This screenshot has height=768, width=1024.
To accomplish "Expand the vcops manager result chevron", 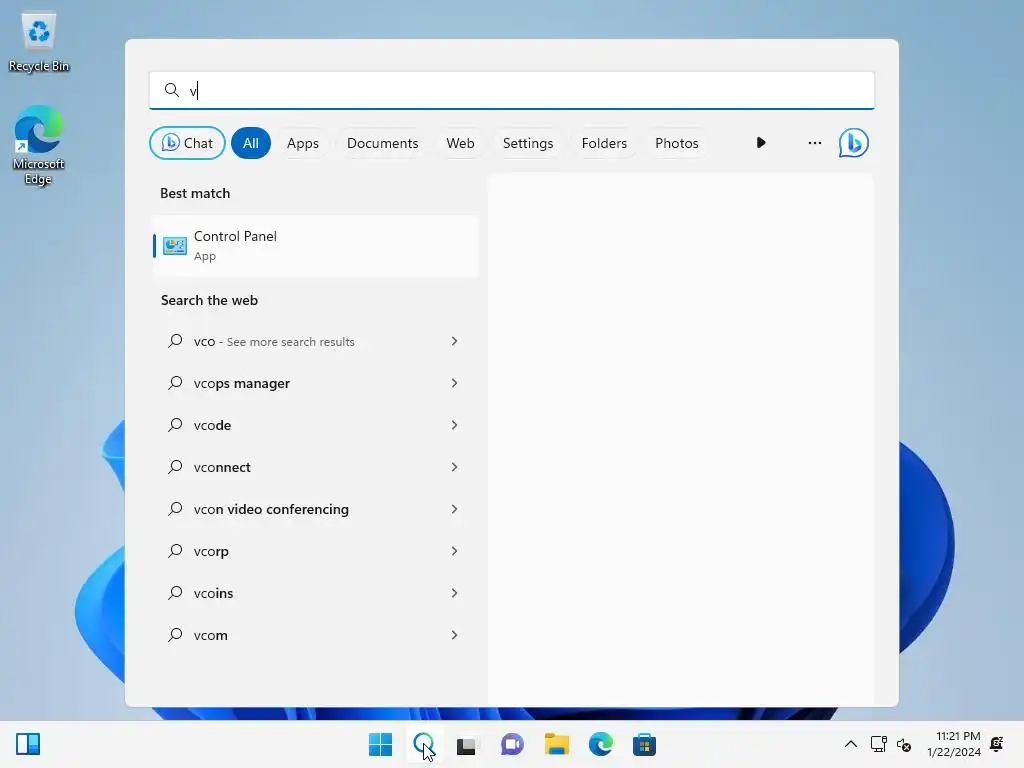I will tap(455, 383).
